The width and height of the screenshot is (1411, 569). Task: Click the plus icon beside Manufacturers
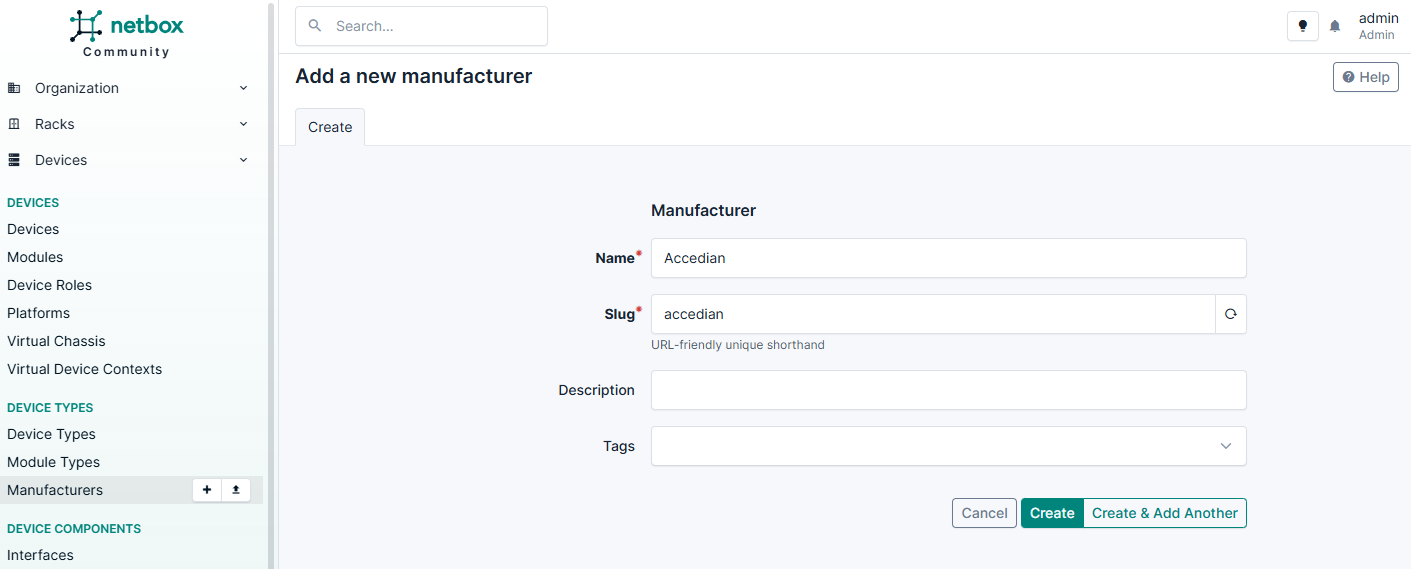tap(207, 490)
